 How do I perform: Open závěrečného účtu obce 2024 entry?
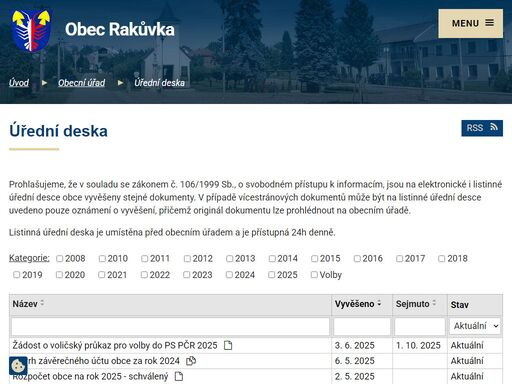104,361
